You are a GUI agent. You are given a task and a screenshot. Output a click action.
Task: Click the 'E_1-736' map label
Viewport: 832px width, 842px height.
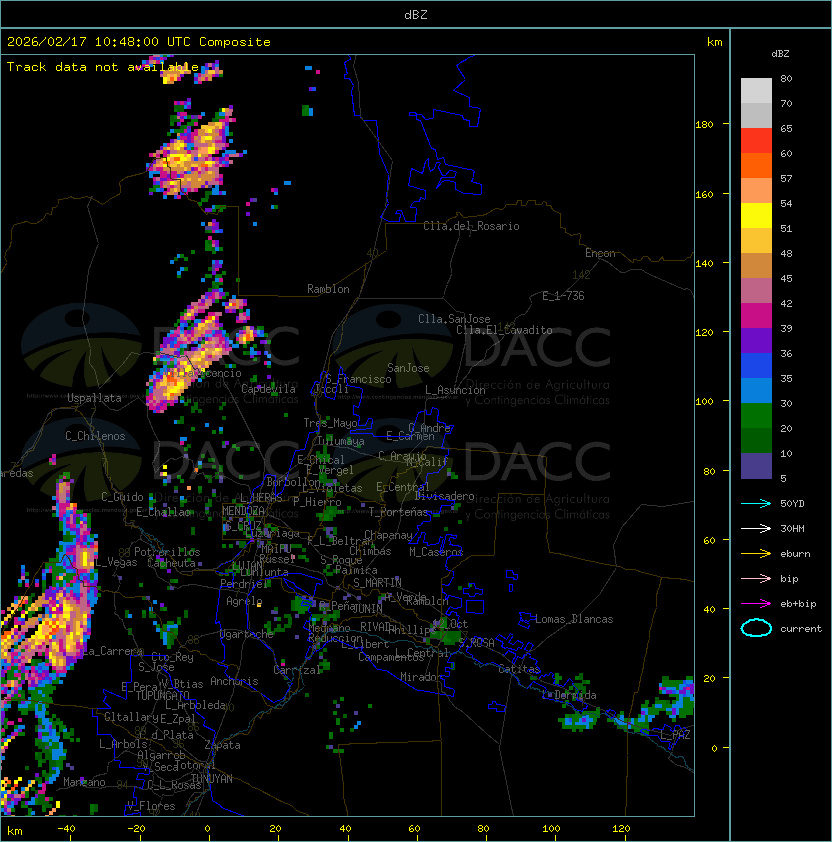563,296
